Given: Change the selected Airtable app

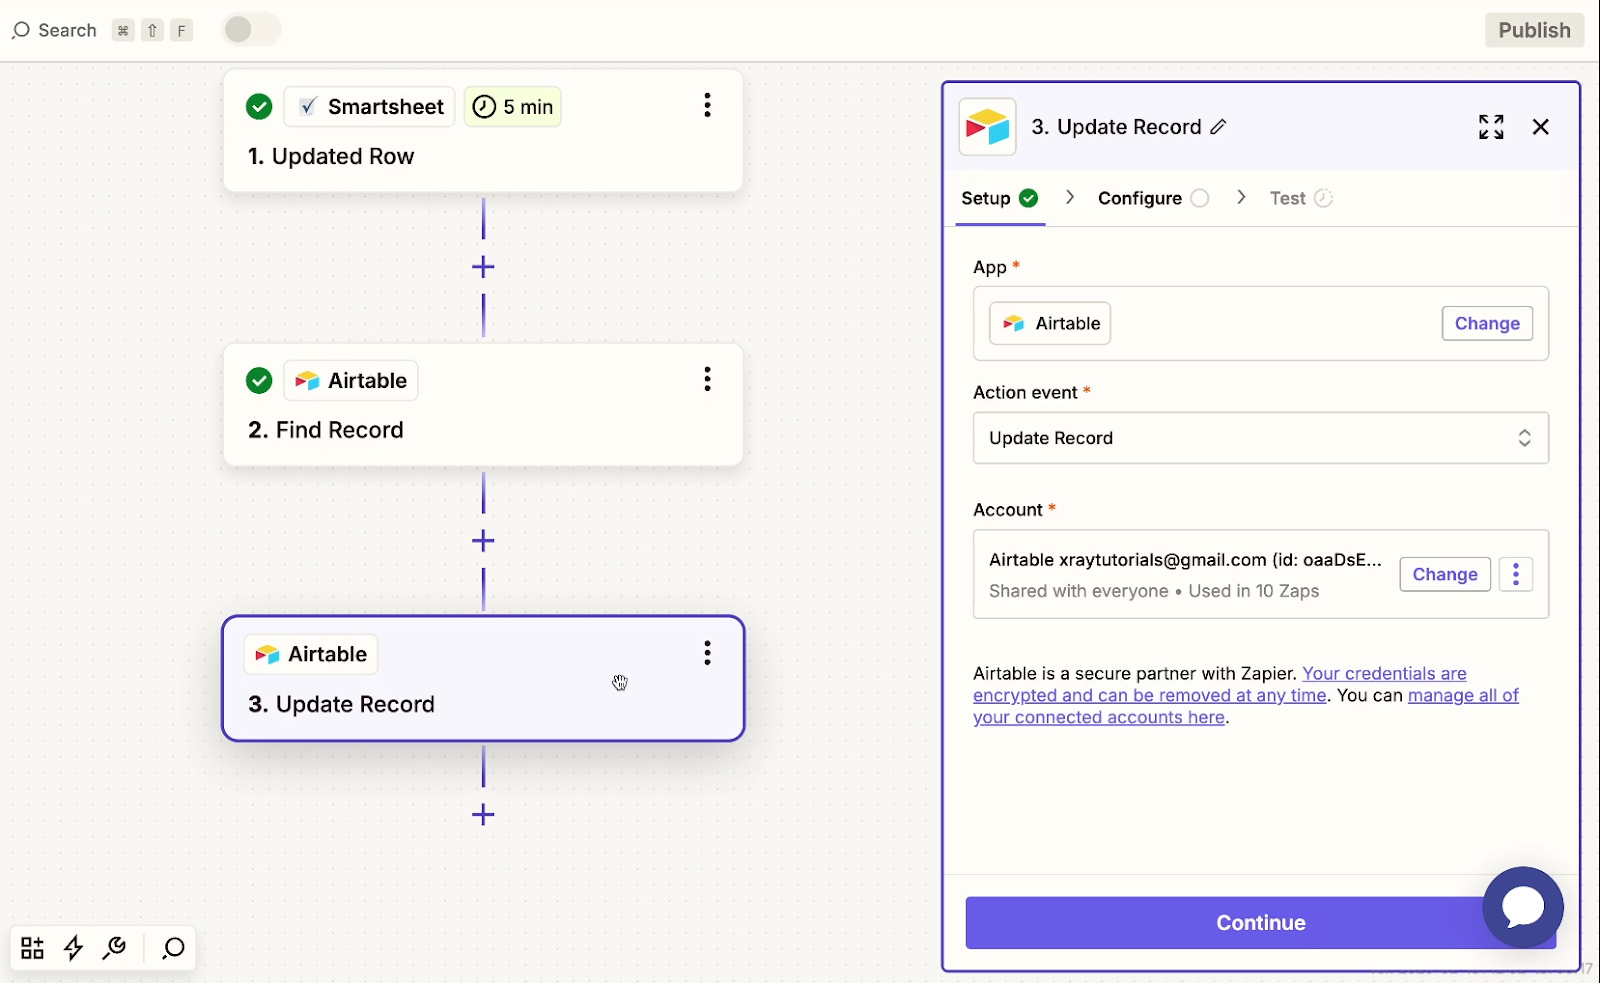Looking at the screenshot, I should pos(1487,324).
